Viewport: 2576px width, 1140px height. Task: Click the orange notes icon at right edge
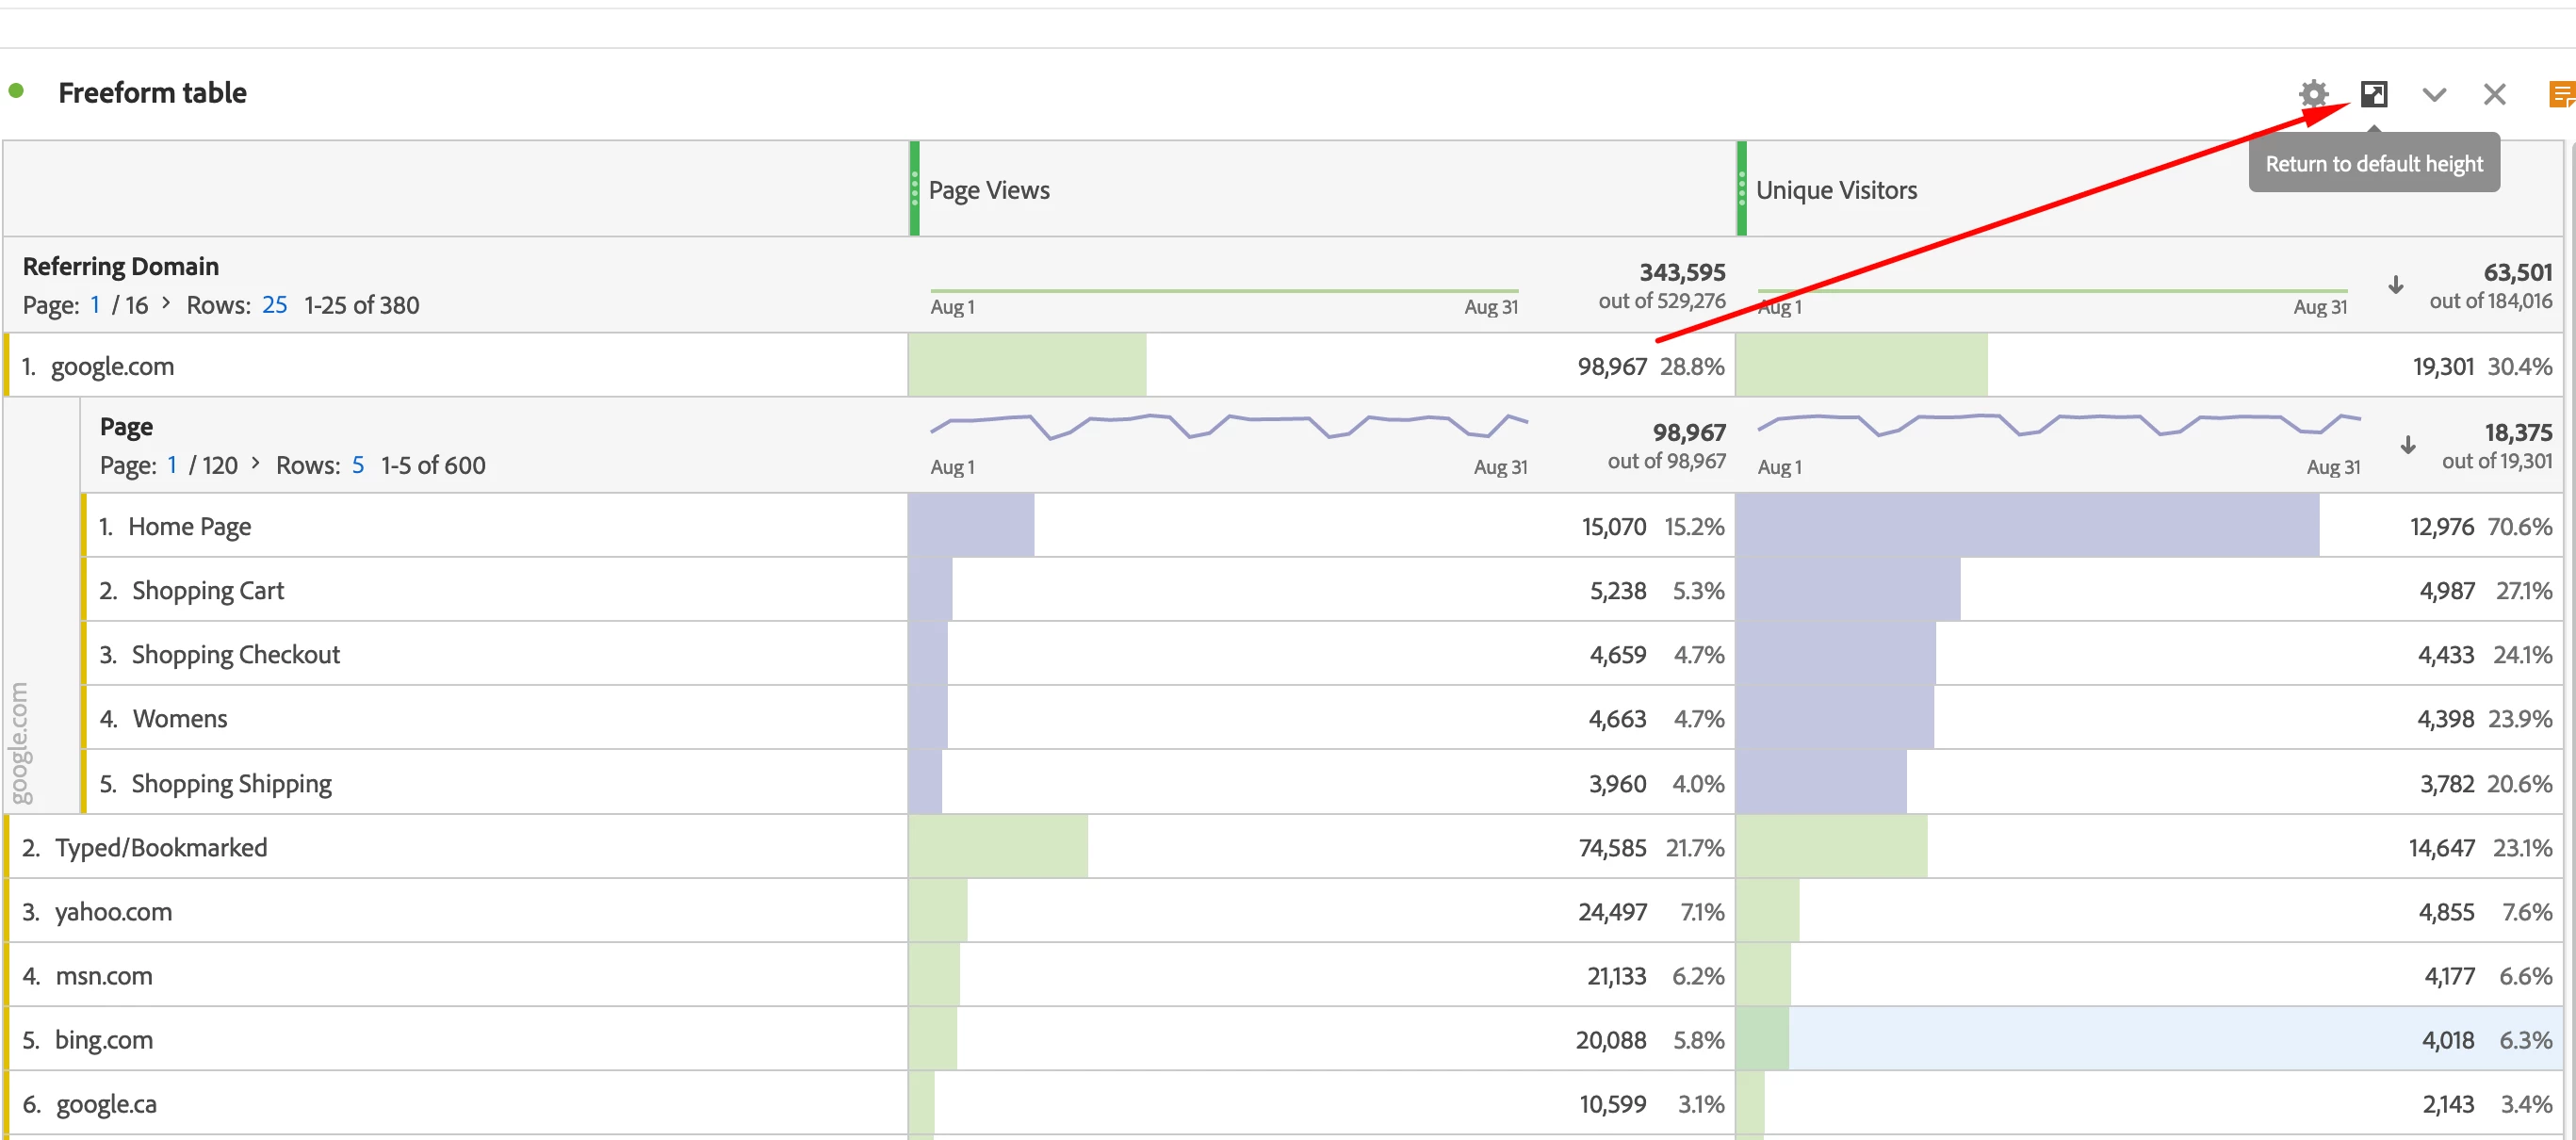[2561, 95]
